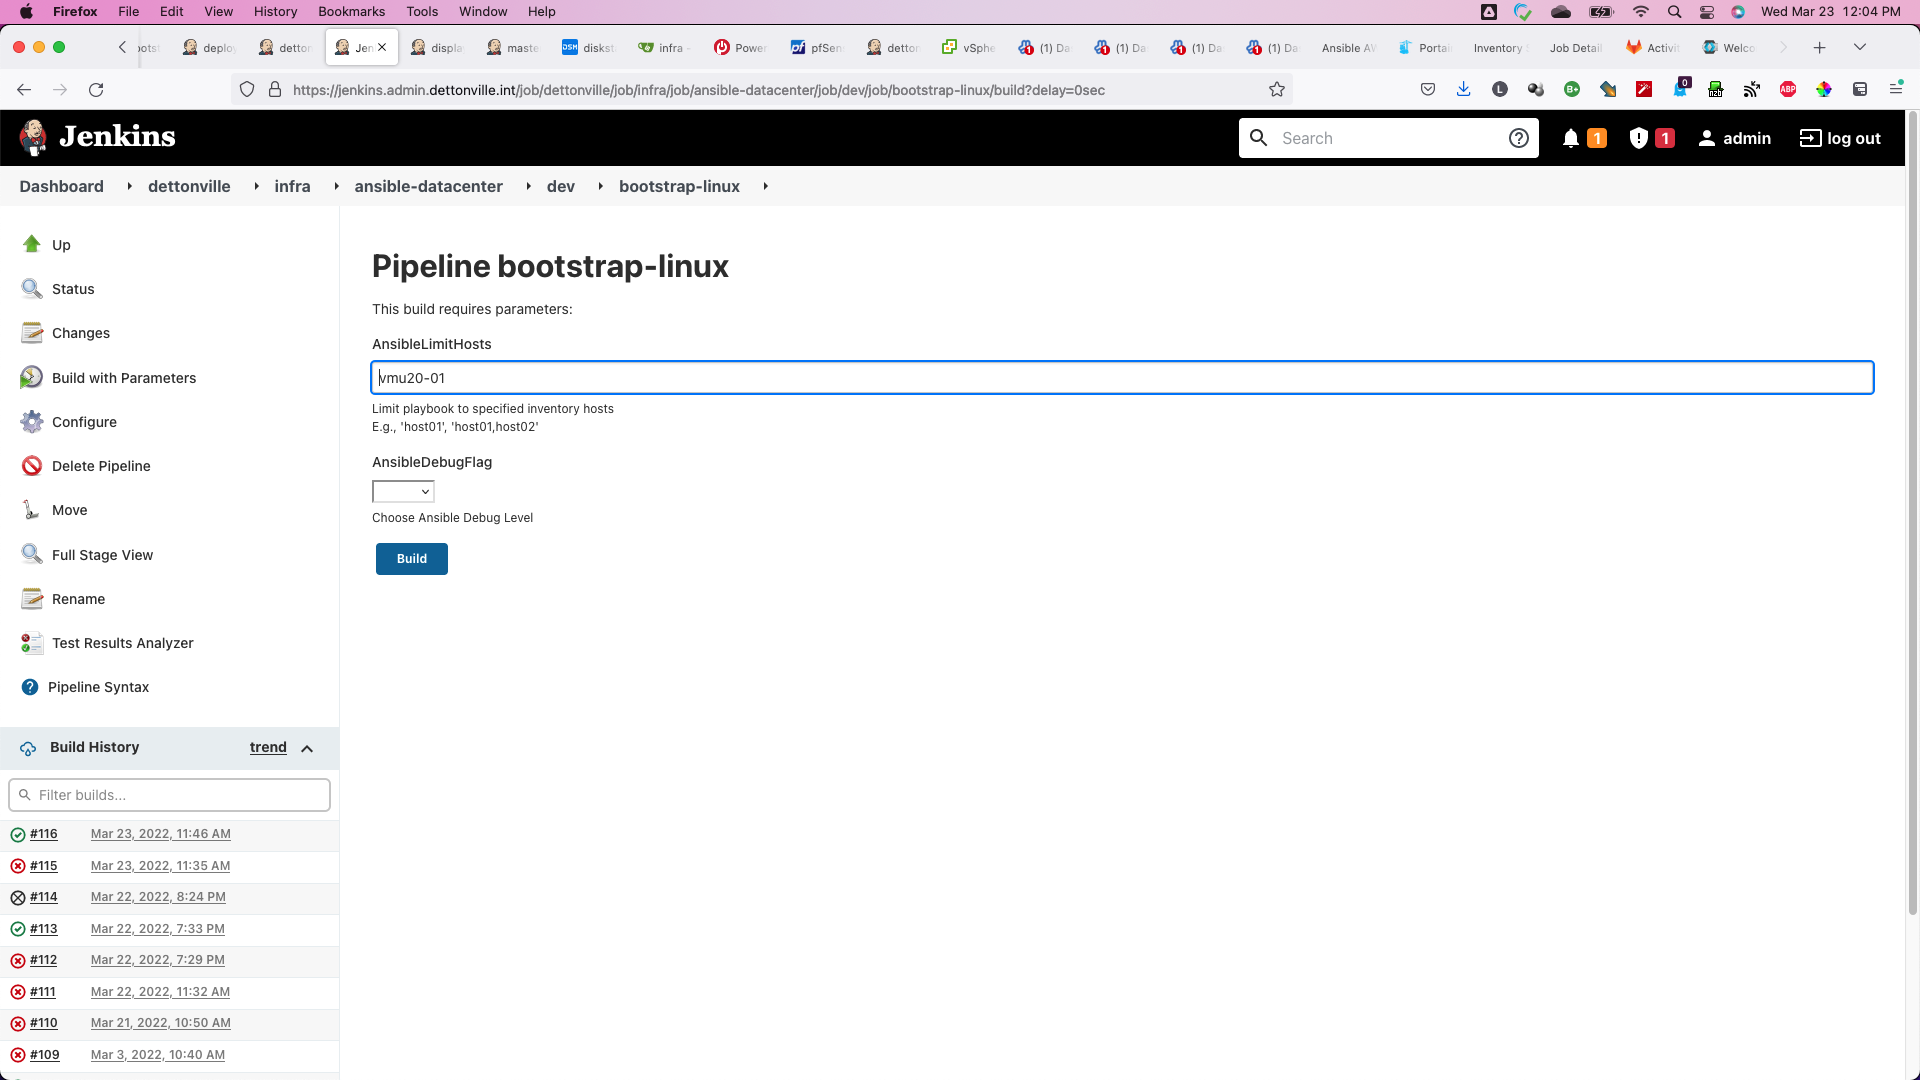Open Full Stage View magnifier icon
Image resolution: width=1920 pixels, height=1080 pixels.
click(x=32, y=554)
